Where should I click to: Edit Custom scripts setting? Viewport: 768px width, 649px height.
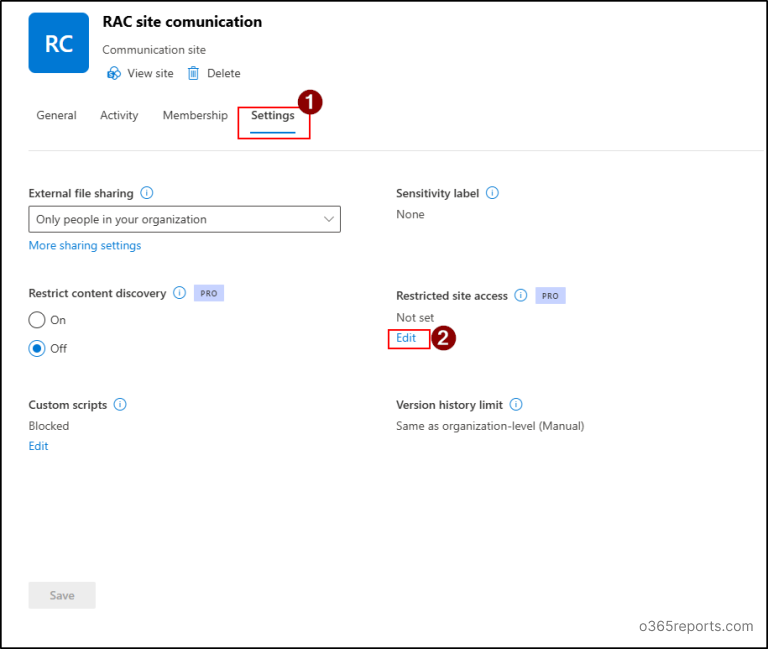[x=38, y=446]
